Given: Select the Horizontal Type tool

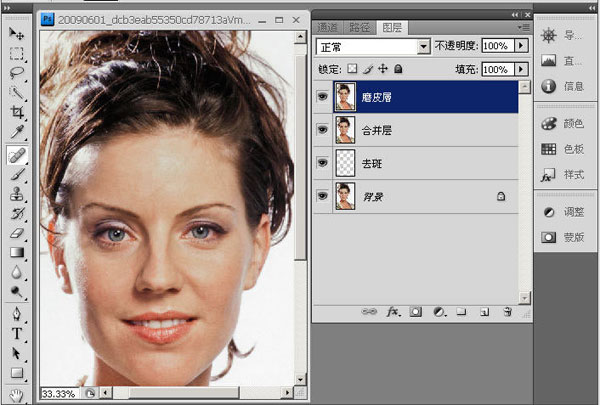Looking at the screenshot, I should coord(17,333).
